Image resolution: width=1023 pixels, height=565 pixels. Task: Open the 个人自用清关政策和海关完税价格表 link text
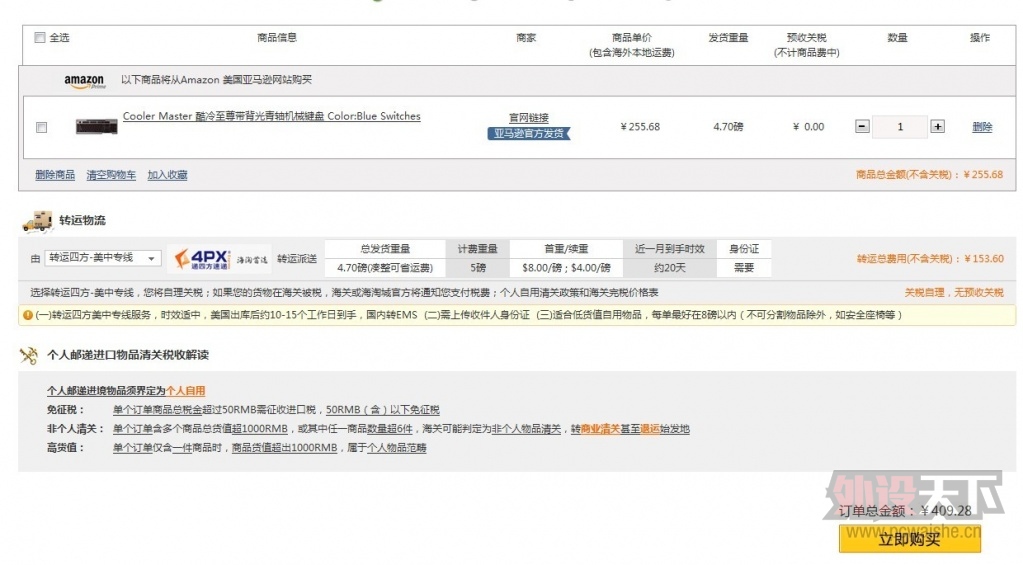click(579, 292)
